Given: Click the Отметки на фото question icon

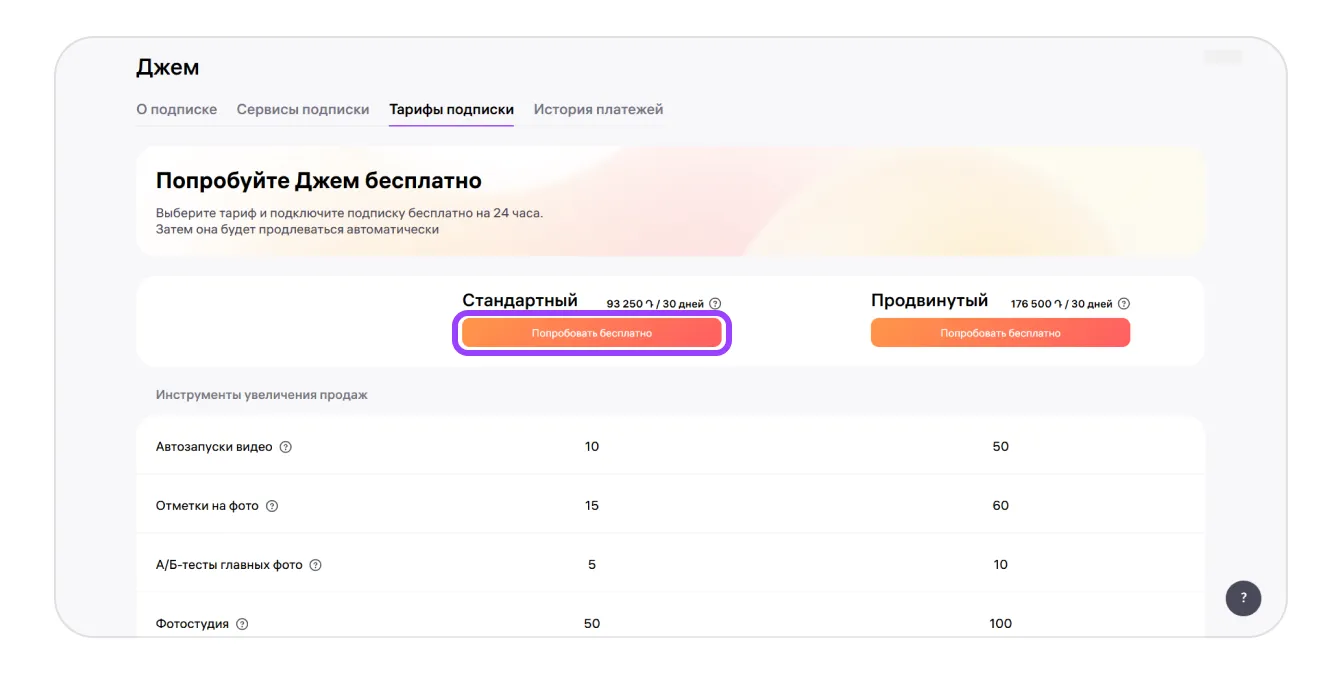Looking at the screenshot, I should point(272,506).
